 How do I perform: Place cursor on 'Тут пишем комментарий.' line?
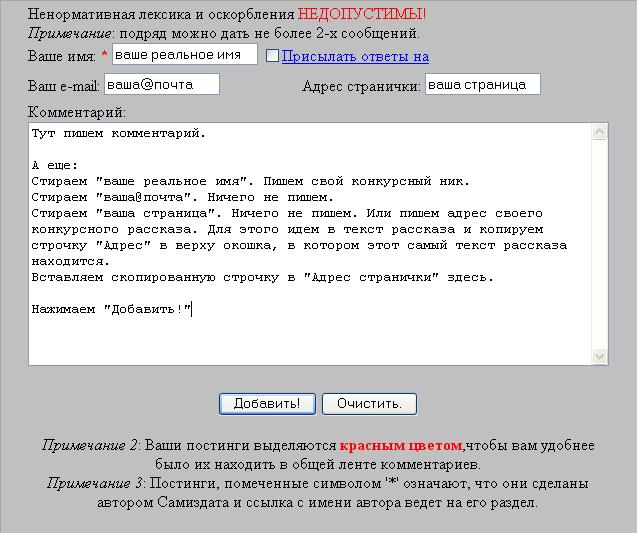[119, 133]
